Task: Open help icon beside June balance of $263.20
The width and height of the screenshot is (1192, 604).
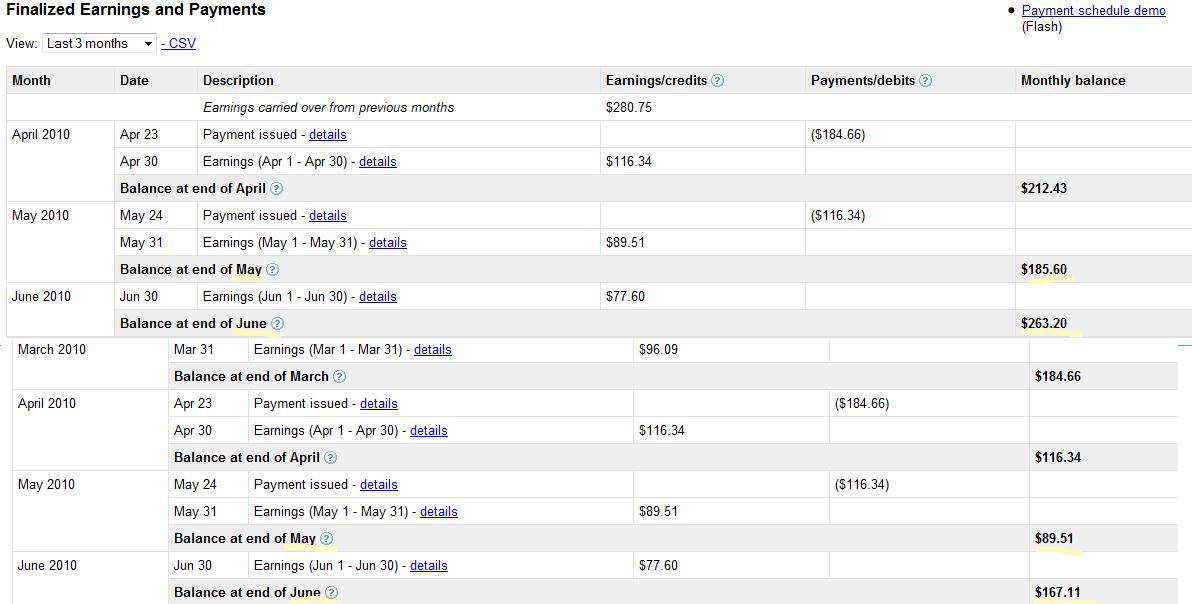Action: click(x=277, y=324)
